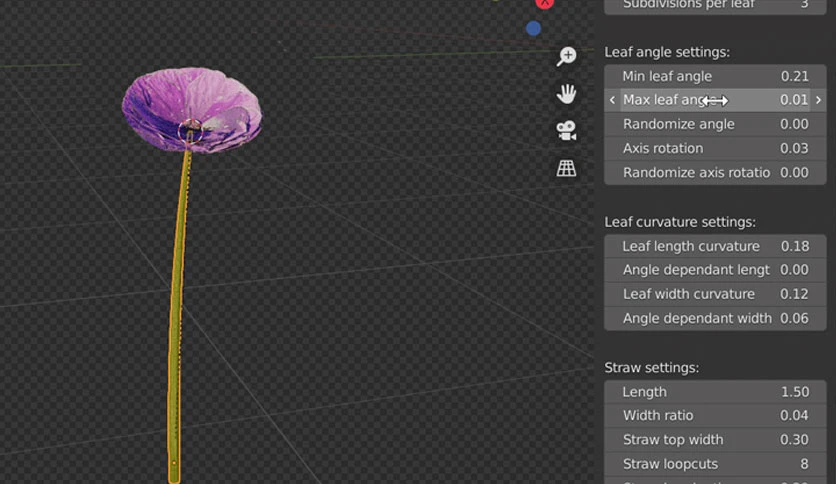Click the straw Length field
Image resolution: width=836 pixels, height=484 pixels.
[715, 392]
